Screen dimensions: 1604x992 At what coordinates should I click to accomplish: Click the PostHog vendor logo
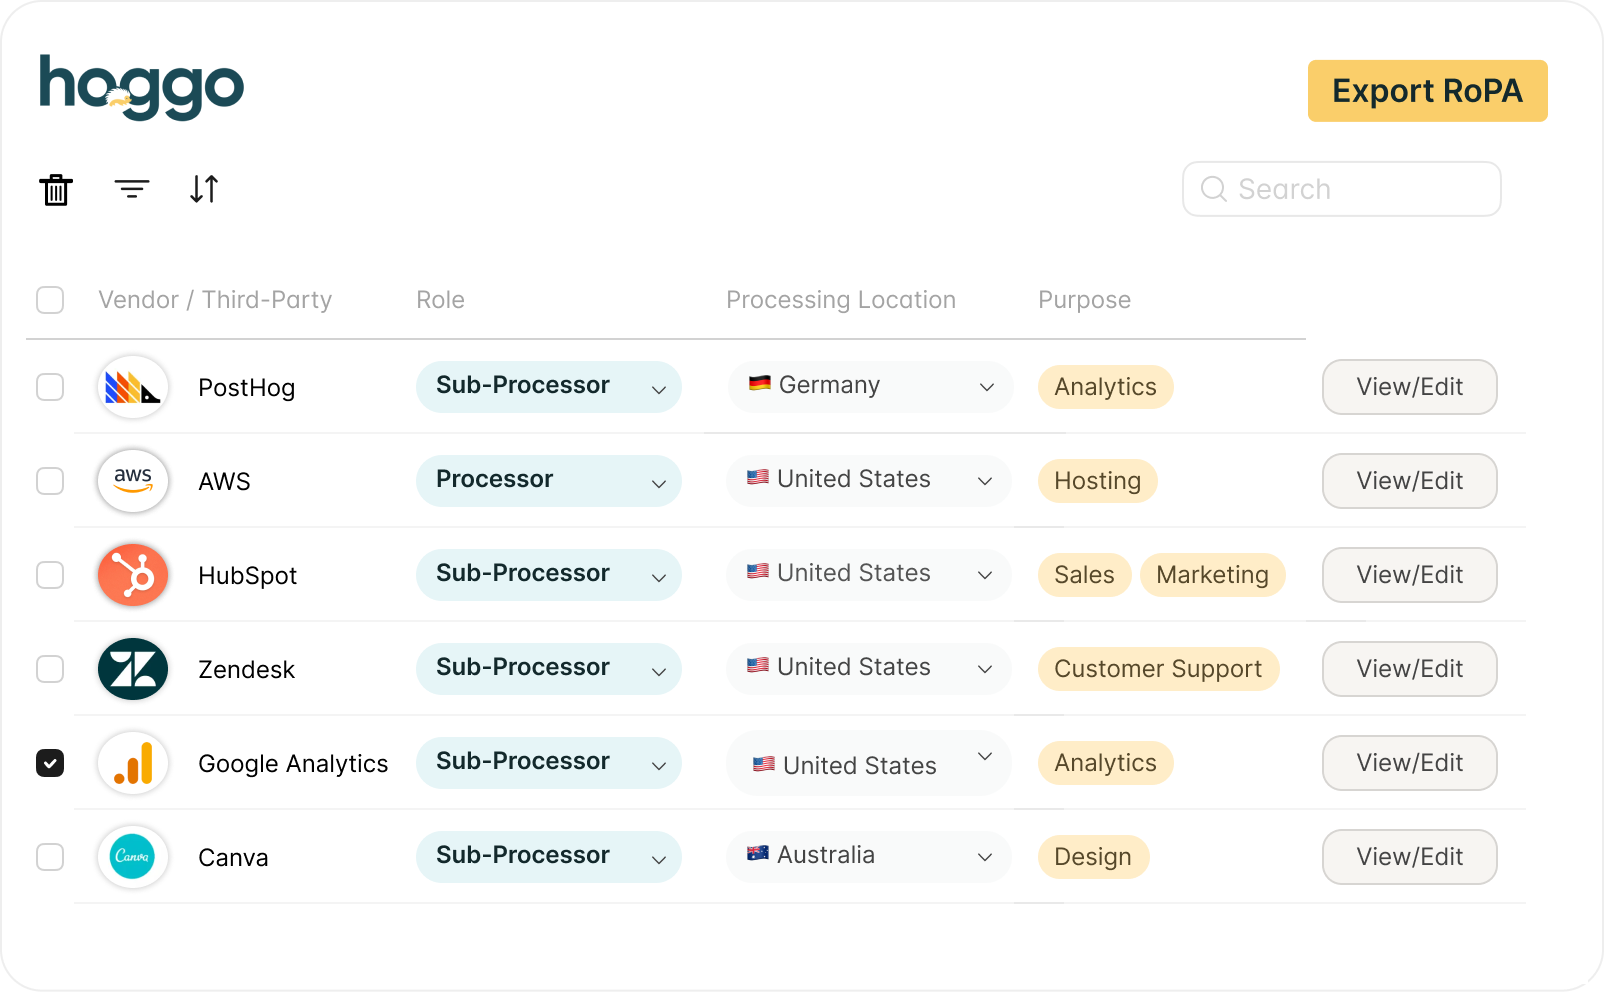pyautogui.click(x=133, y=387)
